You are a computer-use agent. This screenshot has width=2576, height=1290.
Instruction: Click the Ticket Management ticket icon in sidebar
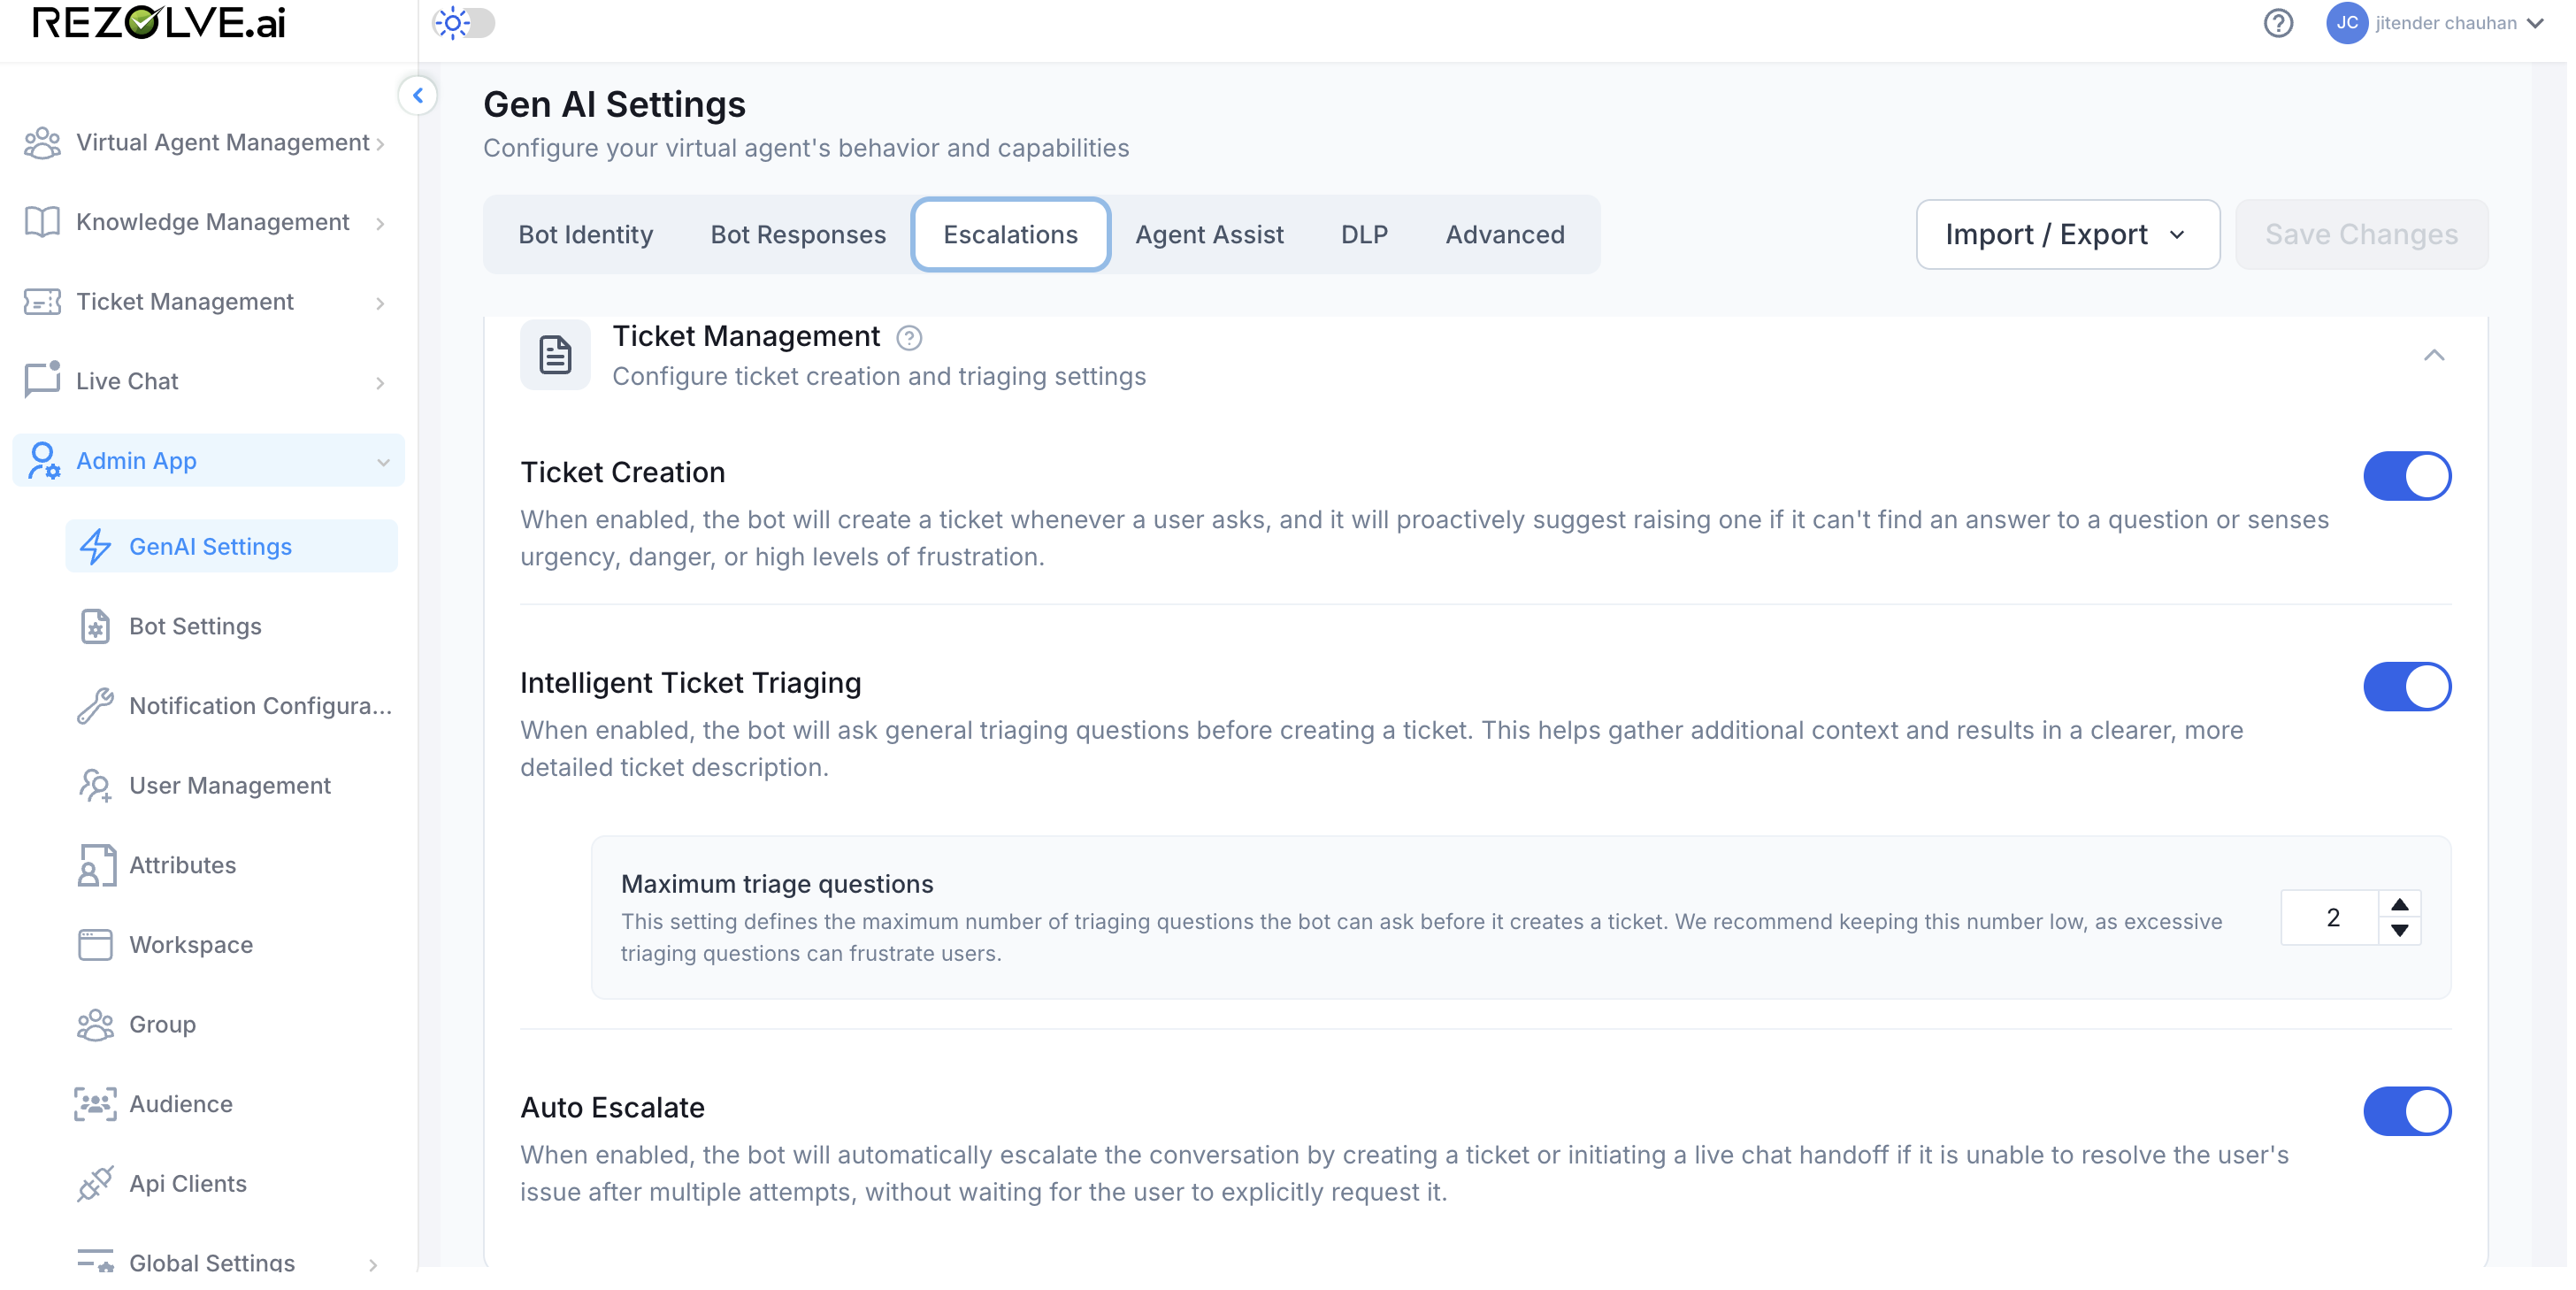coord(42,302)
